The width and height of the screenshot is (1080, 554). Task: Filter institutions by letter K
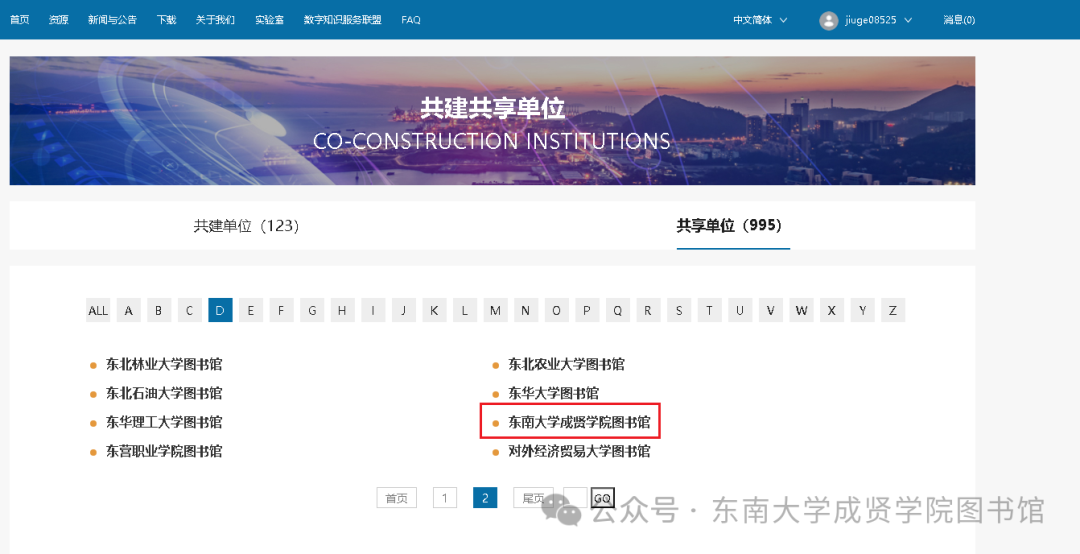coord(434,310)
